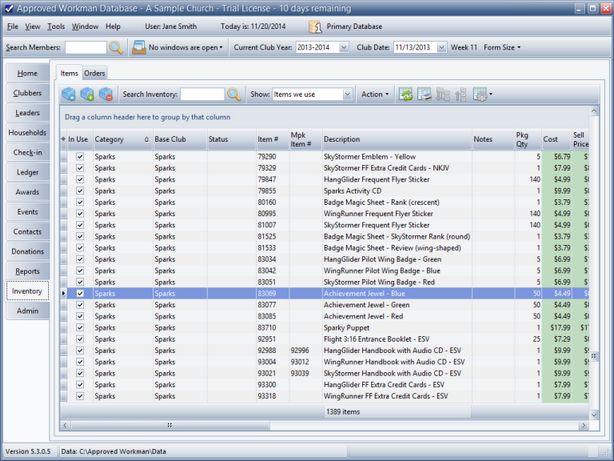
Task: Open the Current Club Year dropdown
Action: pyautogui.click(x=343, y=47)
